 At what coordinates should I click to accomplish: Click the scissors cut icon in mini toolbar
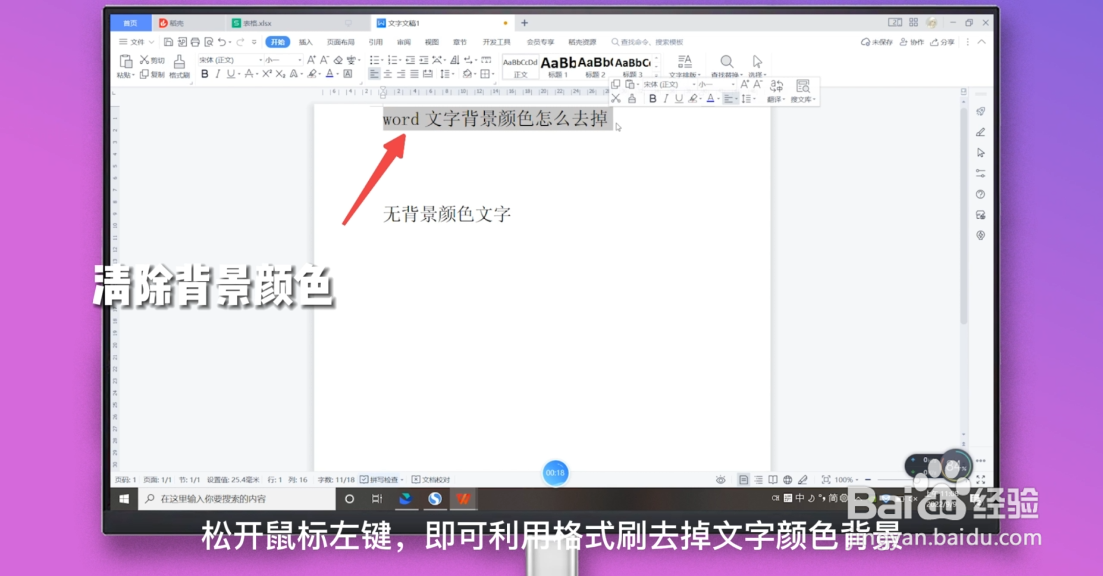tap(616, 98)
